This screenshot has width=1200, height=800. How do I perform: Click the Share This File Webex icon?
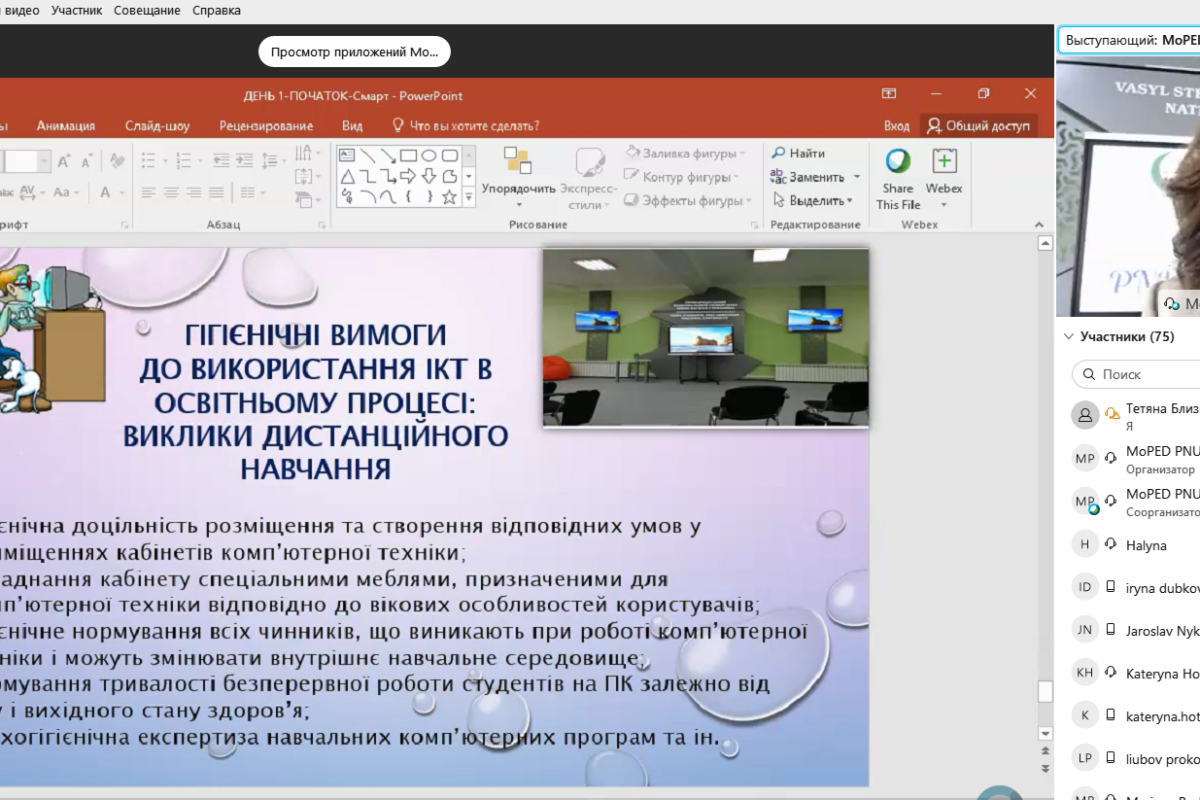[898, 162]
